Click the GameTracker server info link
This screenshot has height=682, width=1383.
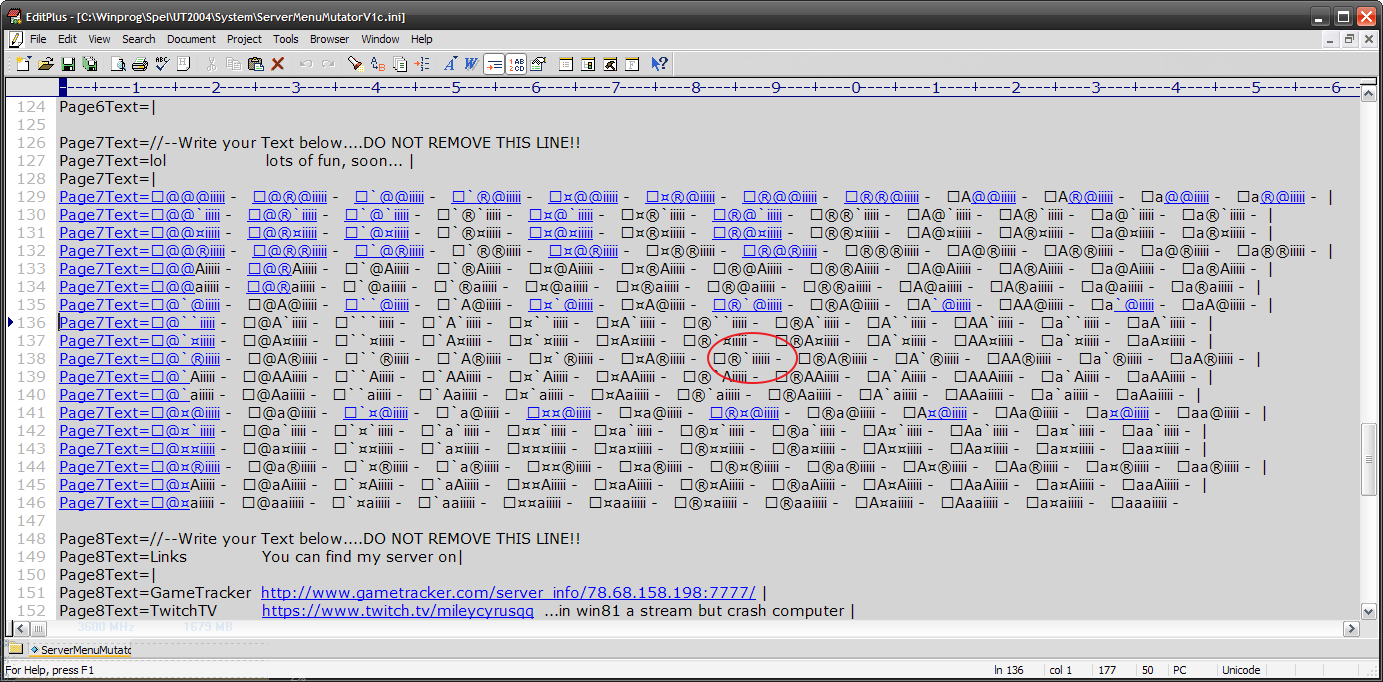[x=508, y=593]
